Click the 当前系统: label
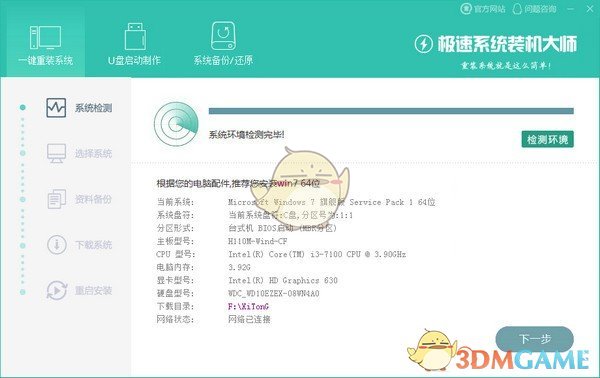 click(175, 202)
